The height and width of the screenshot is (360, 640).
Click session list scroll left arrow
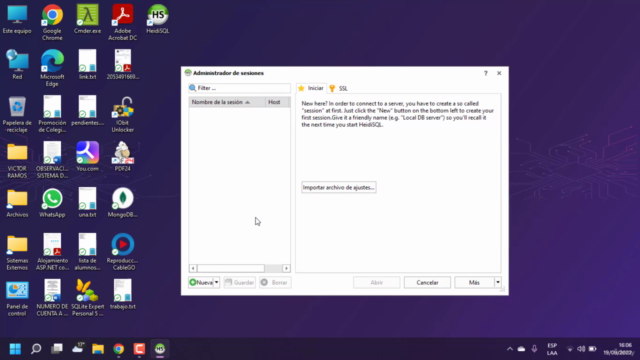pyautogui.click(x=193, y=268)
